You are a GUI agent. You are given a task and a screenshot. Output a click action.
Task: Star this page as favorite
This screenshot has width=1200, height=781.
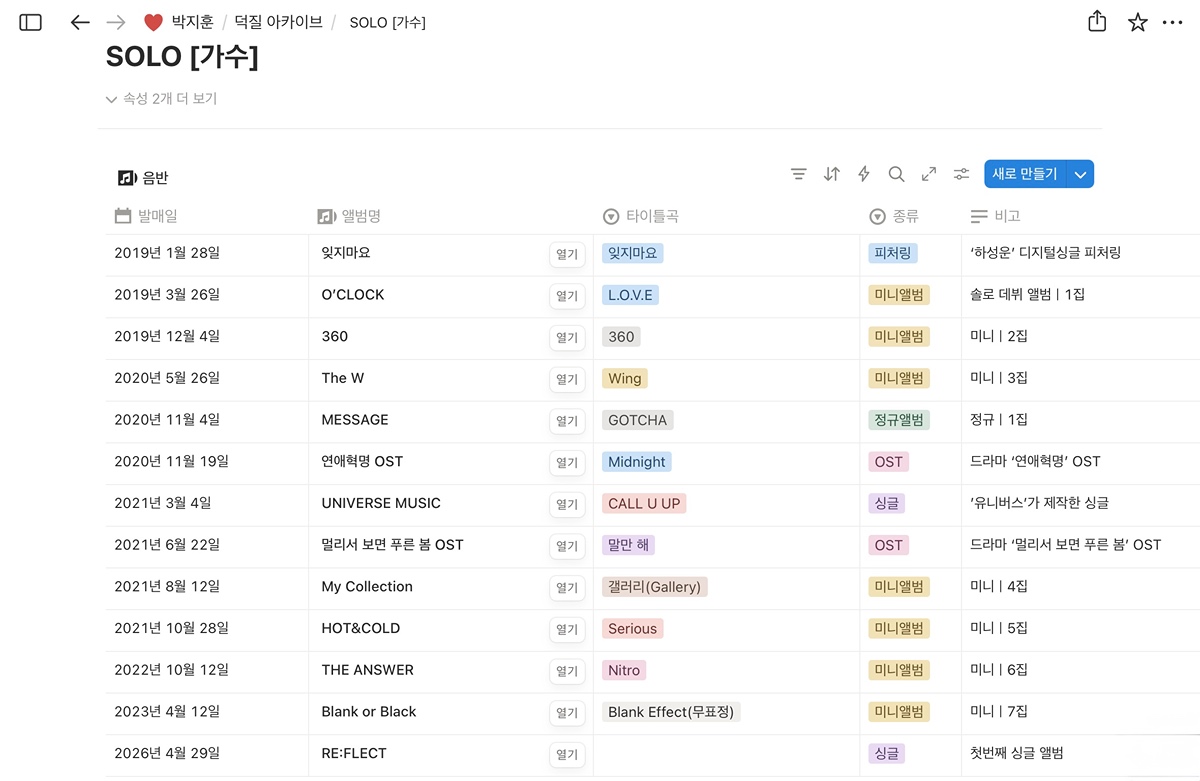(x=1138, y=22)
